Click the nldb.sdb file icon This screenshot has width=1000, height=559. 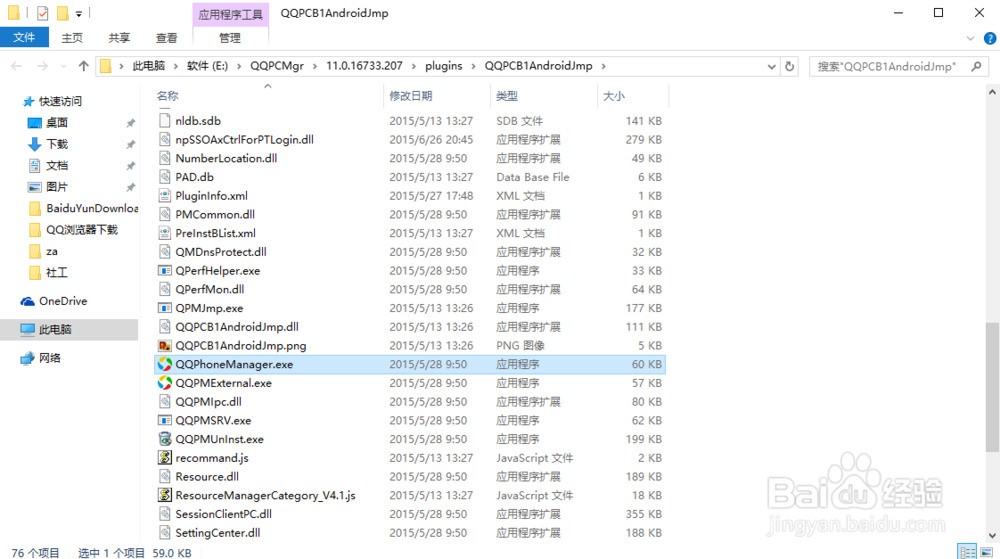[165, 120]
